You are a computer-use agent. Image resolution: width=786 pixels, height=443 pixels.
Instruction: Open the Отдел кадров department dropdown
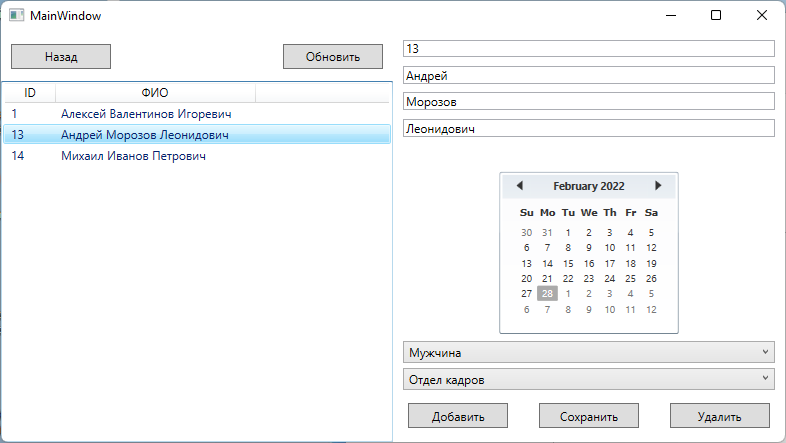(589, 379)
